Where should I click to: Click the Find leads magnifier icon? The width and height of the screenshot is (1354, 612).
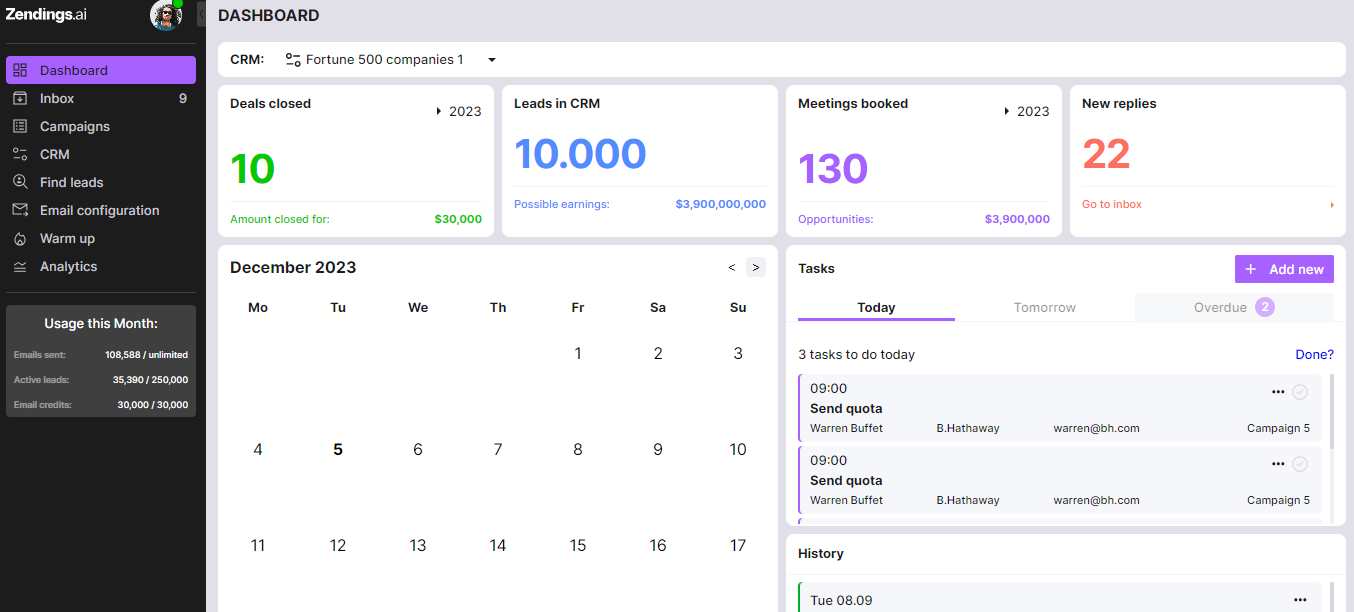(x=20, y=183)
